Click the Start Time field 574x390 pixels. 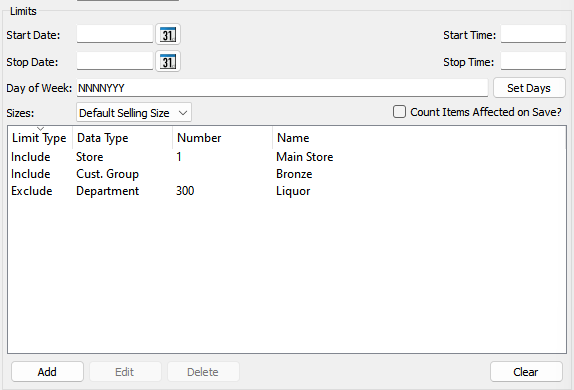(x=533, y=34)
